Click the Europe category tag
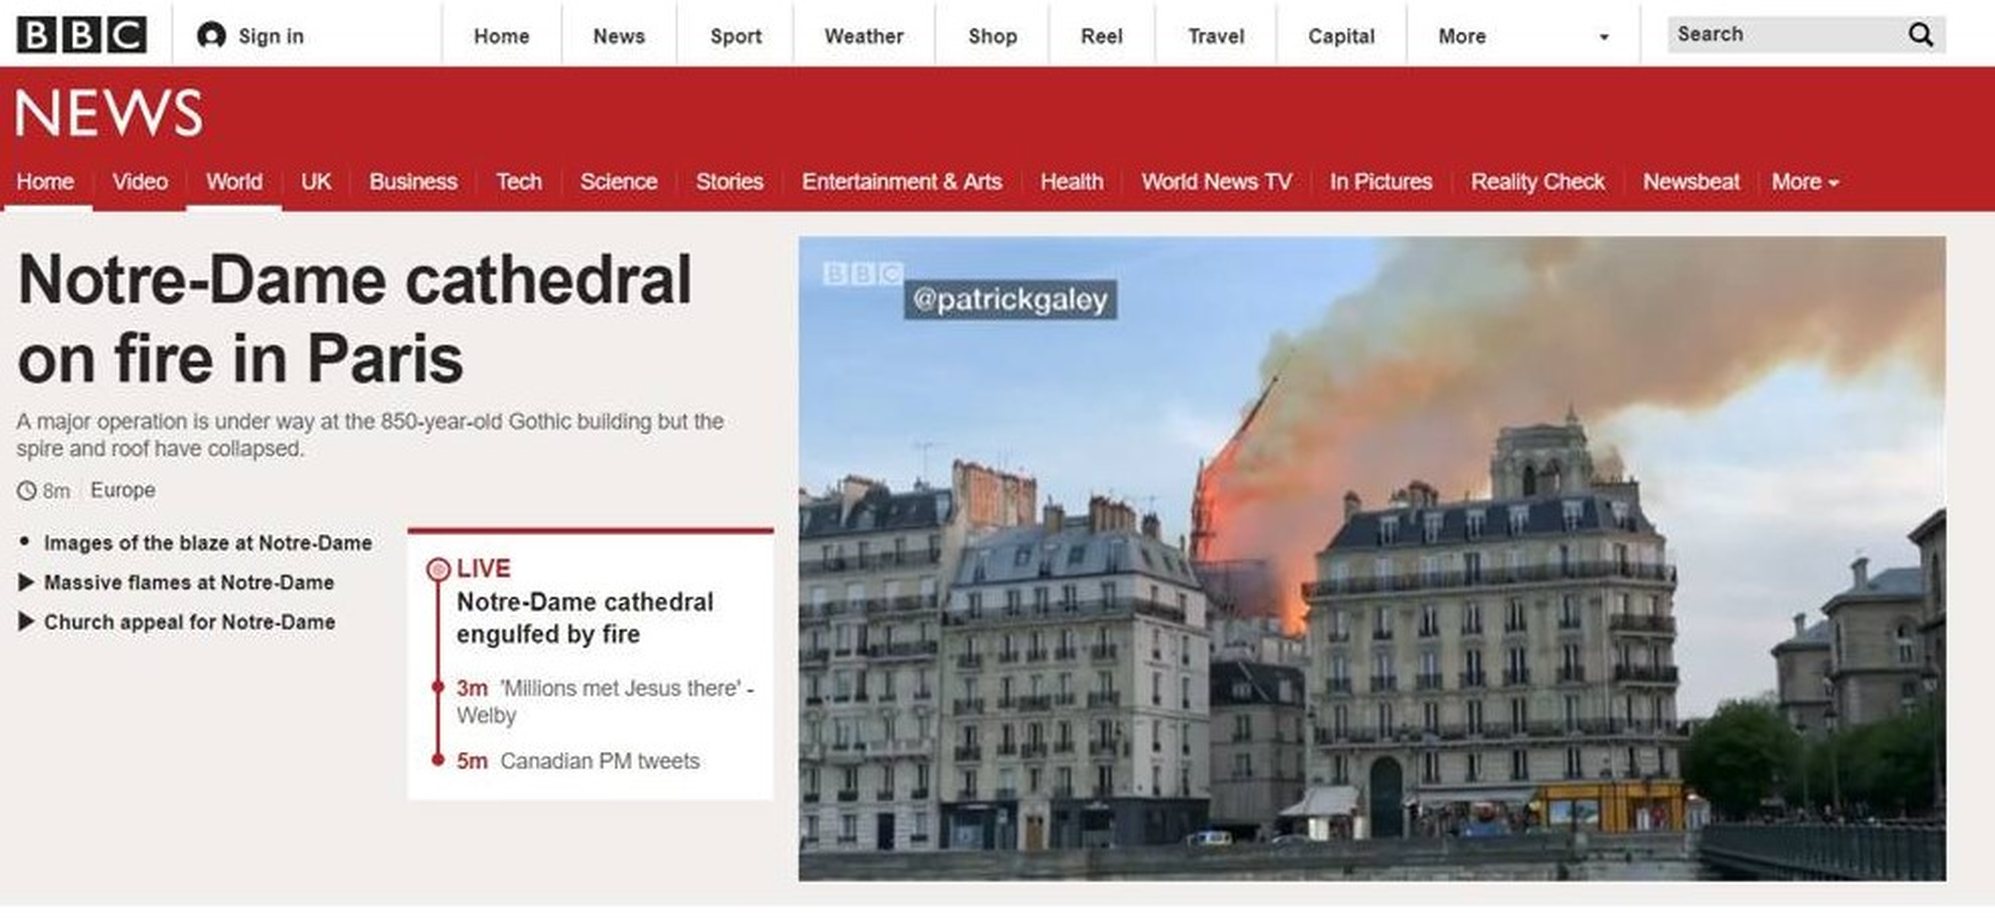Viewport: 1995px width, 920px height. click(123, 490)
